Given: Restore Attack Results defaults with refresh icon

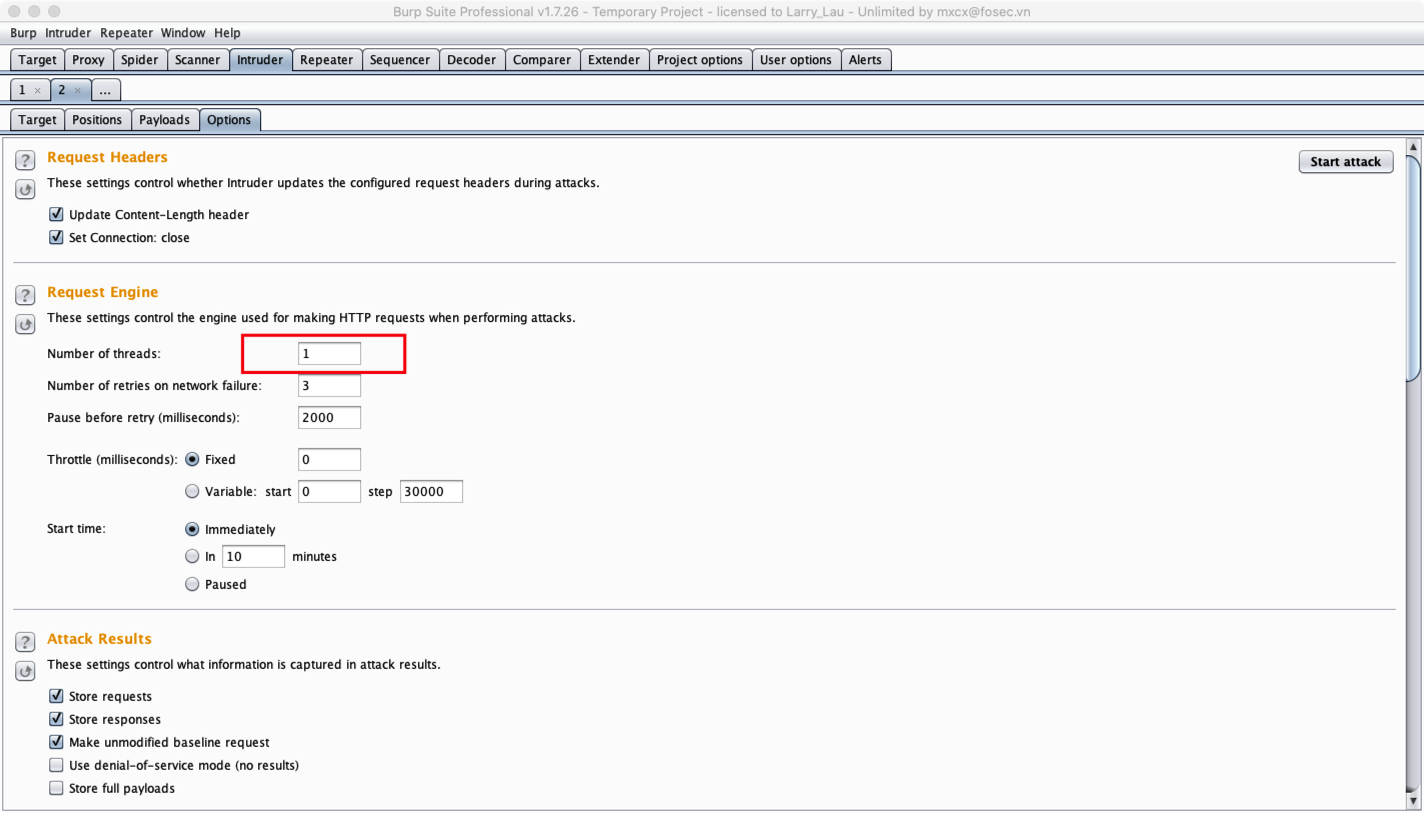Looking at the screenshot, I should (25, 671).
